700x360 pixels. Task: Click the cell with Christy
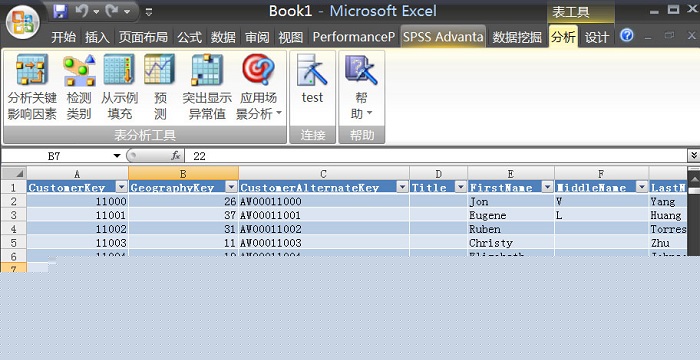coord(511,243)
